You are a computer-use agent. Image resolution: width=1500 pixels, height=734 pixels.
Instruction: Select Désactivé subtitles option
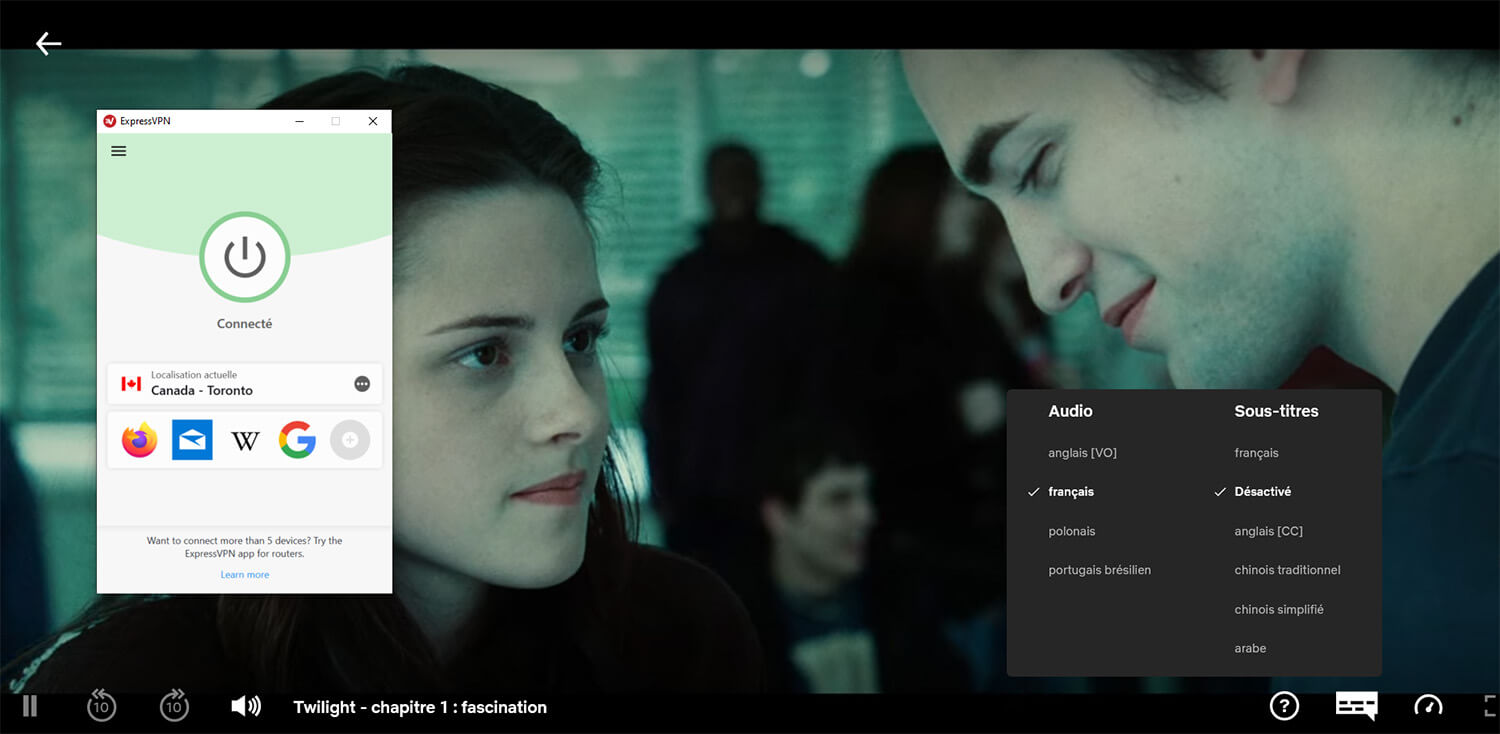(x=1263, y=492)
